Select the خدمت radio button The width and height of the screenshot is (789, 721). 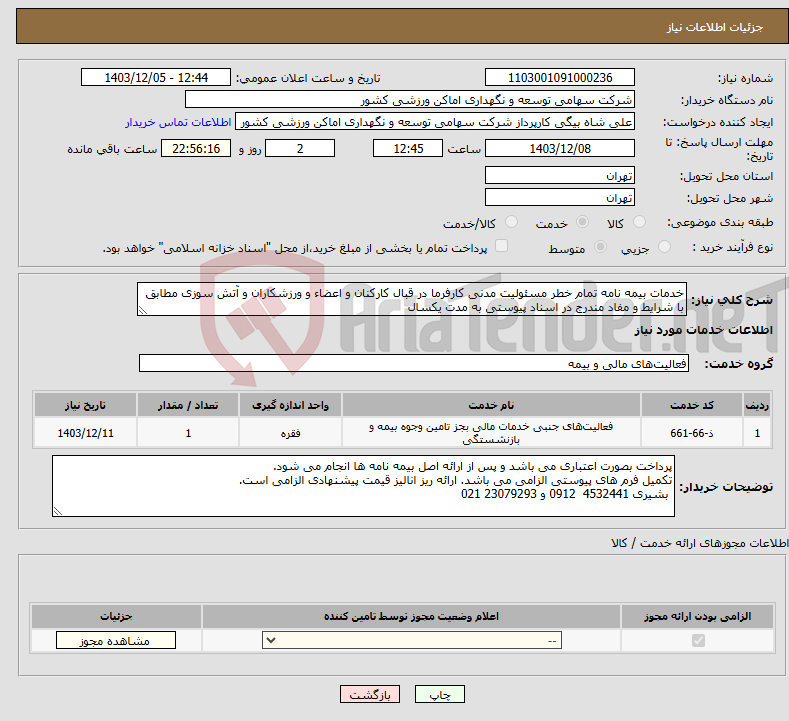pos(582,222)
